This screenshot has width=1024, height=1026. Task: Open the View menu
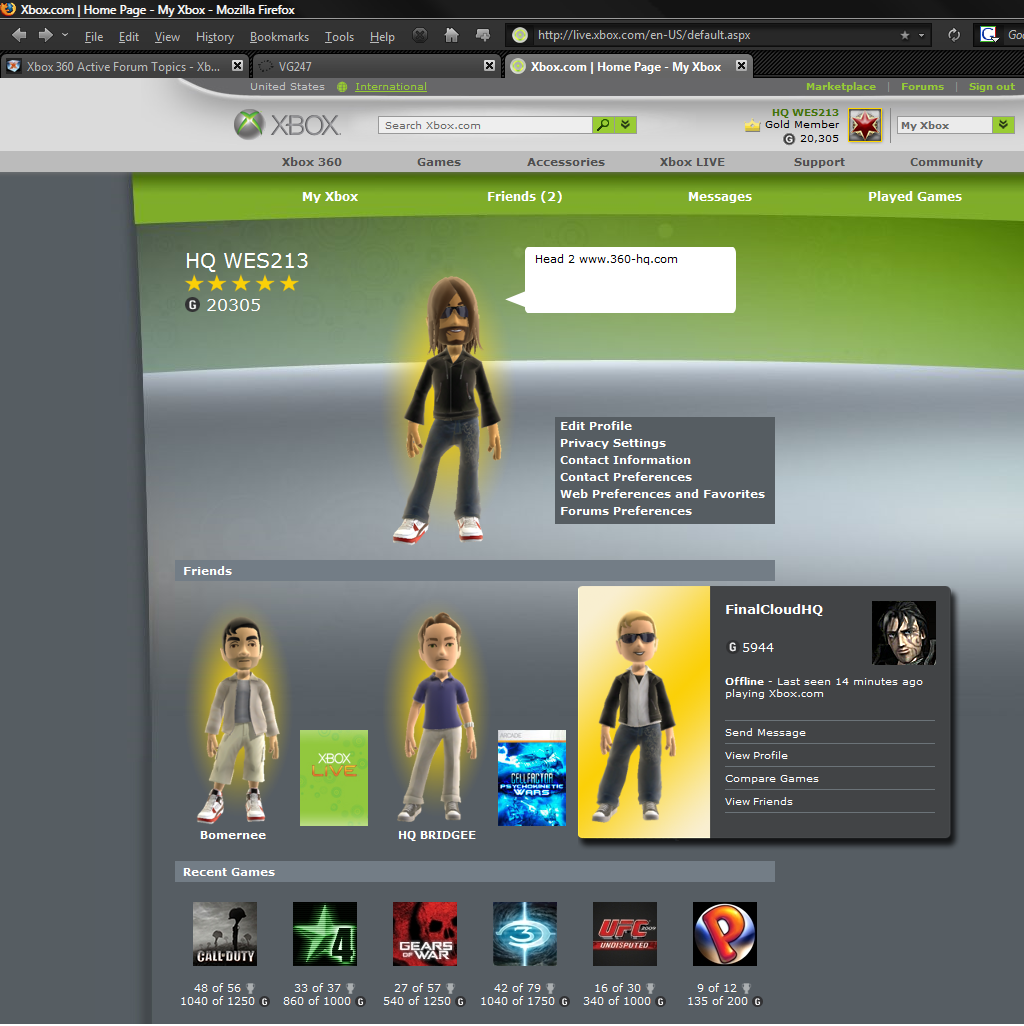(x=167, y=37)
